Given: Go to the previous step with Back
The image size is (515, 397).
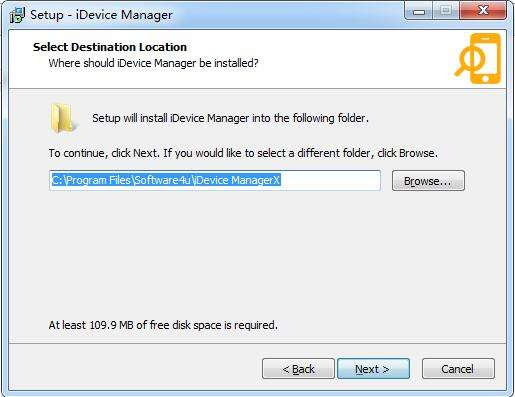Looking at the screenshot, I should (298, 369).
